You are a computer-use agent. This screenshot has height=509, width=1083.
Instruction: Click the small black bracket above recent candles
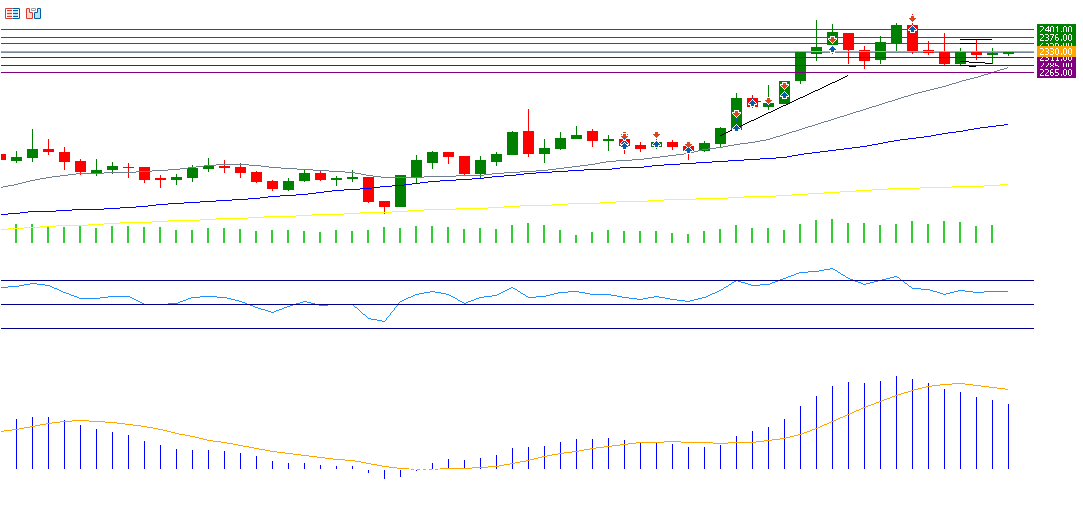pos(975,40)
